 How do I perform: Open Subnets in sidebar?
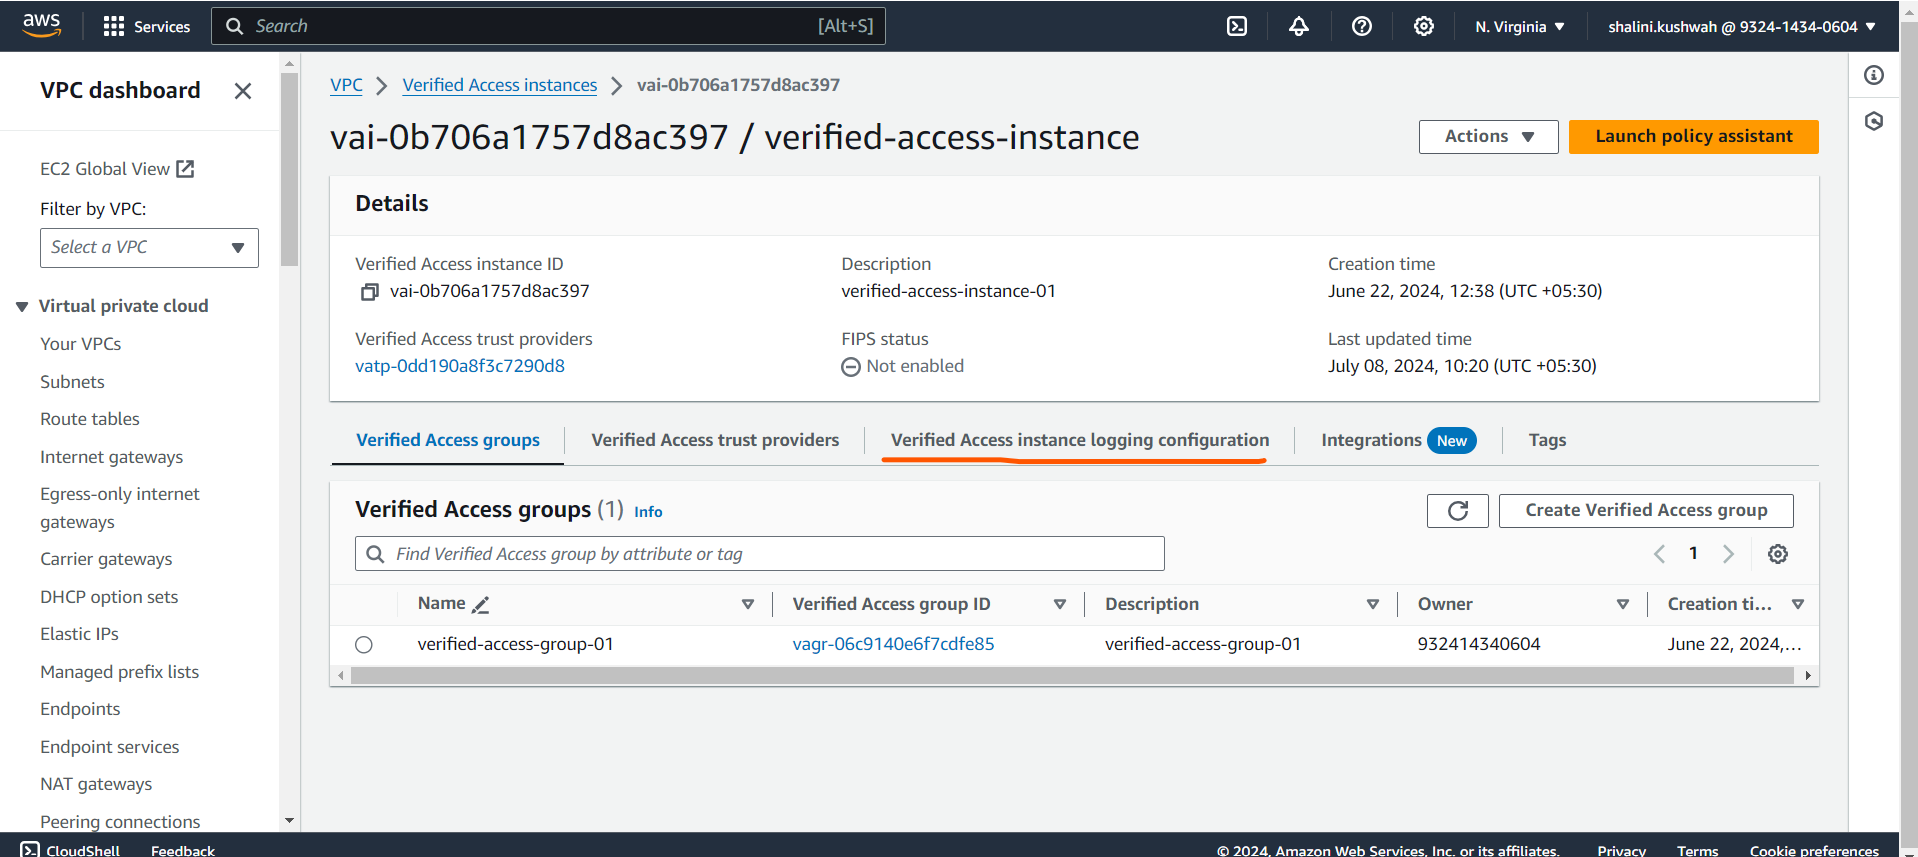pos(72,383)
